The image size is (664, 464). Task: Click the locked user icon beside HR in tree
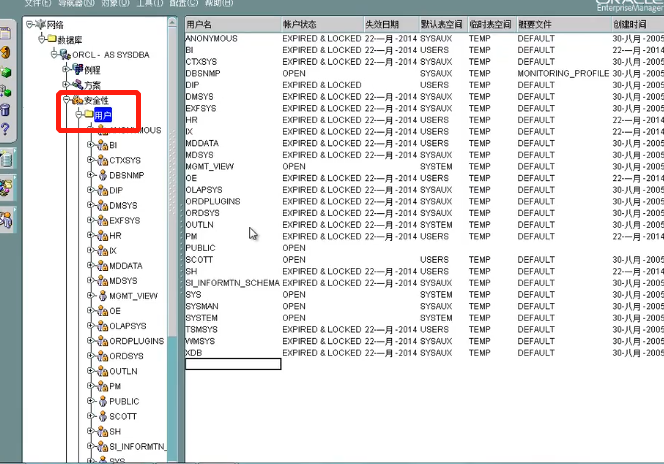(102, 236)
